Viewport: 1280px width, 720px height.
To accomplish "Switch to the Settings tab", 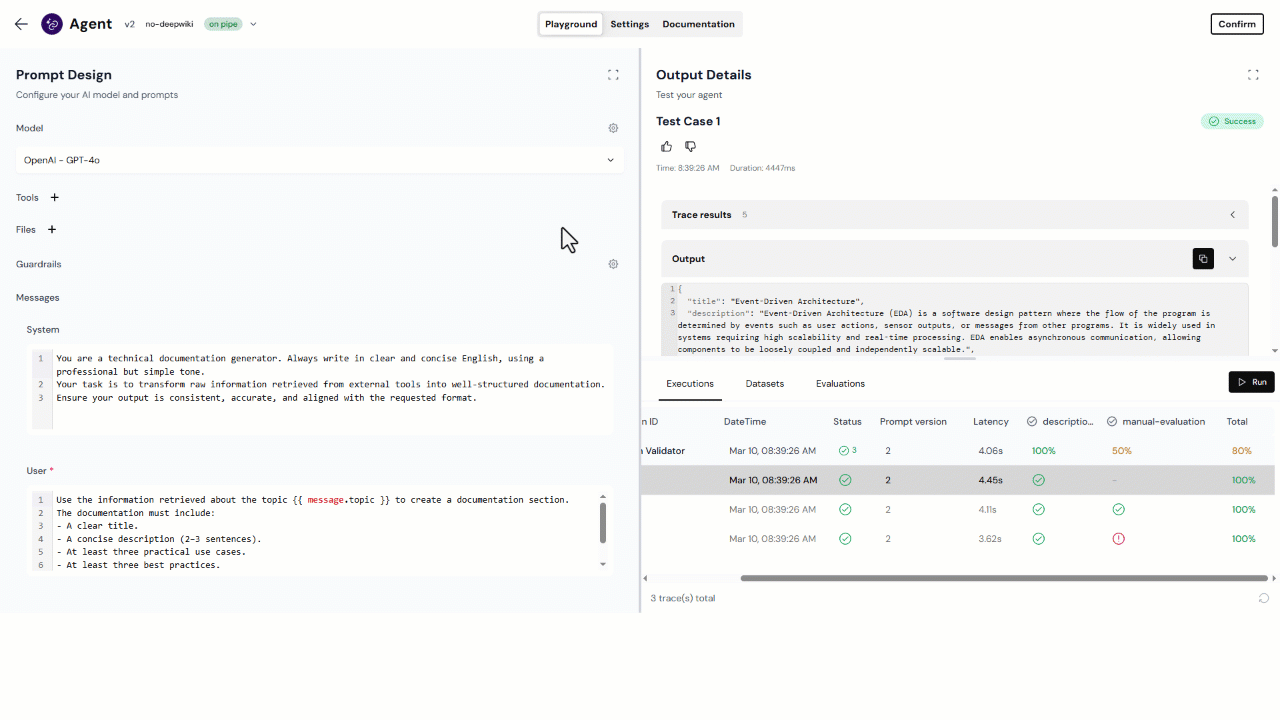I will [629, 24].
